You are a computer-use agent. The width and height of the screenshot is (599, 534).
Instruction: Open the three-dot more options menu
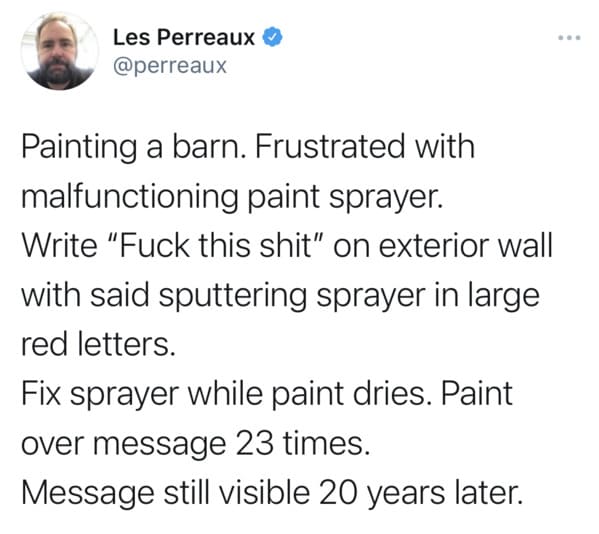coord(569,38)
